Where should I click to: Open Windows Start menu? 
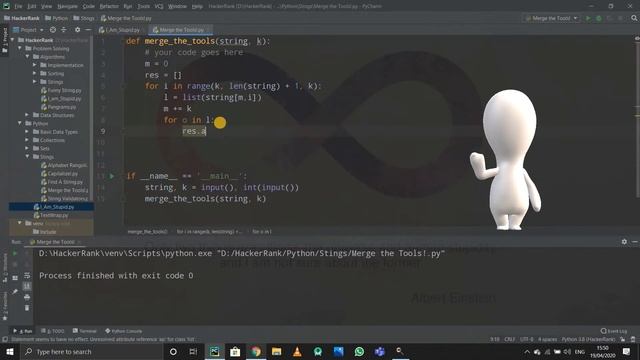click(x=10, y=351)
